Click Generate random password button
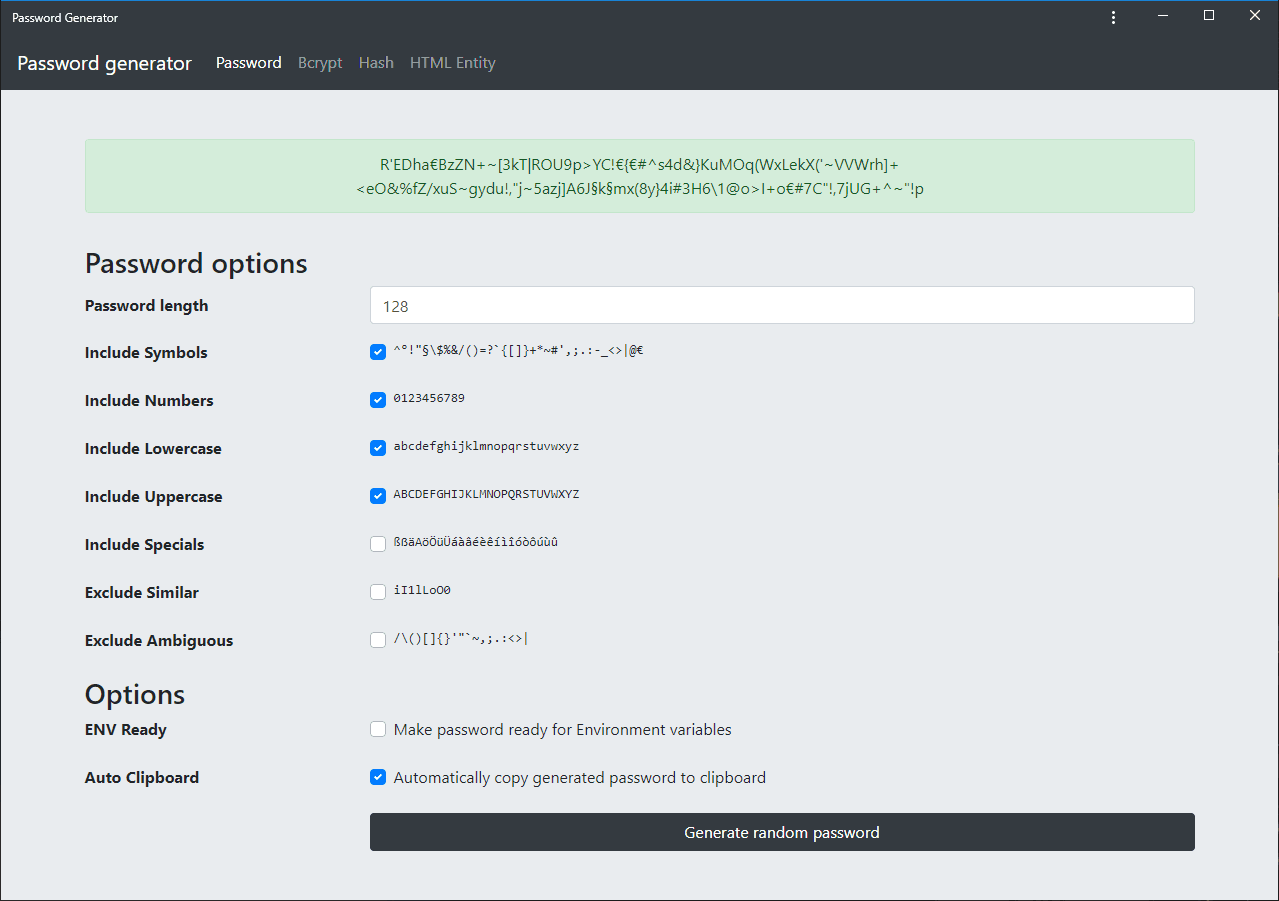Image resolution: width=1279 pixels, height=901 pixels. pos(782,832)
